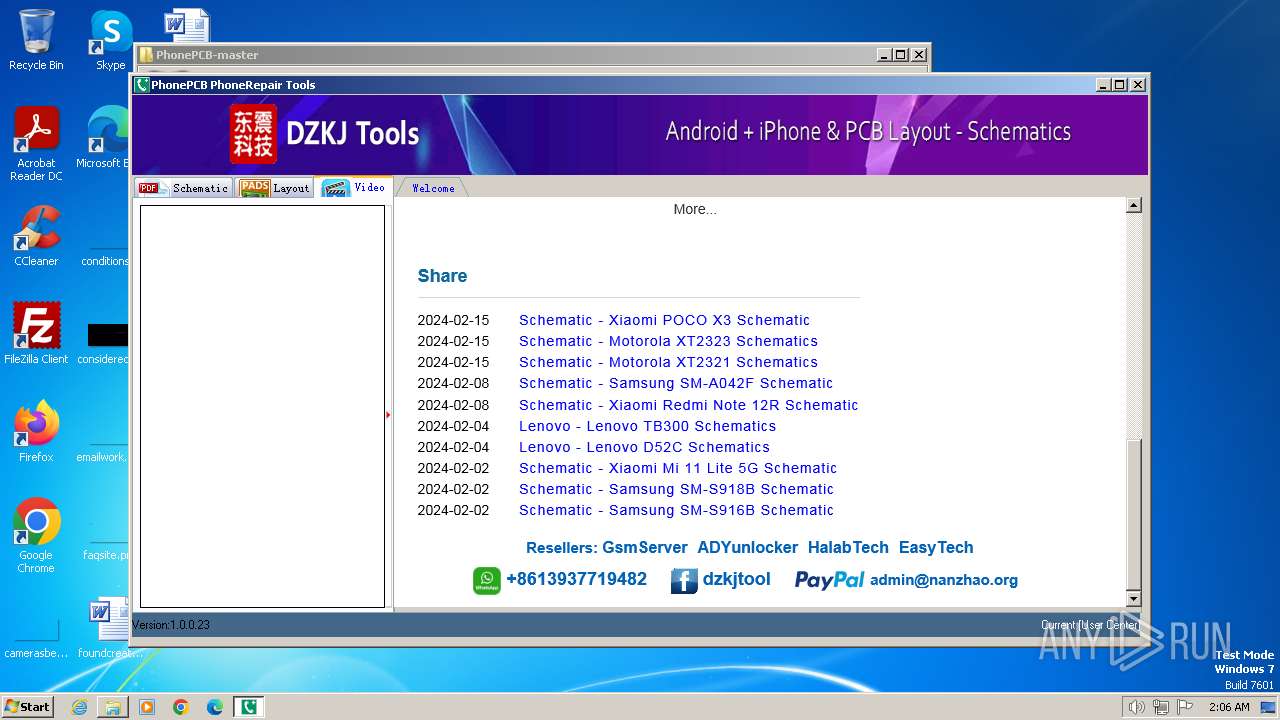Click the system clock 2:06 AM
This screenshot has width=1280, height=720.
[1229, 707]
